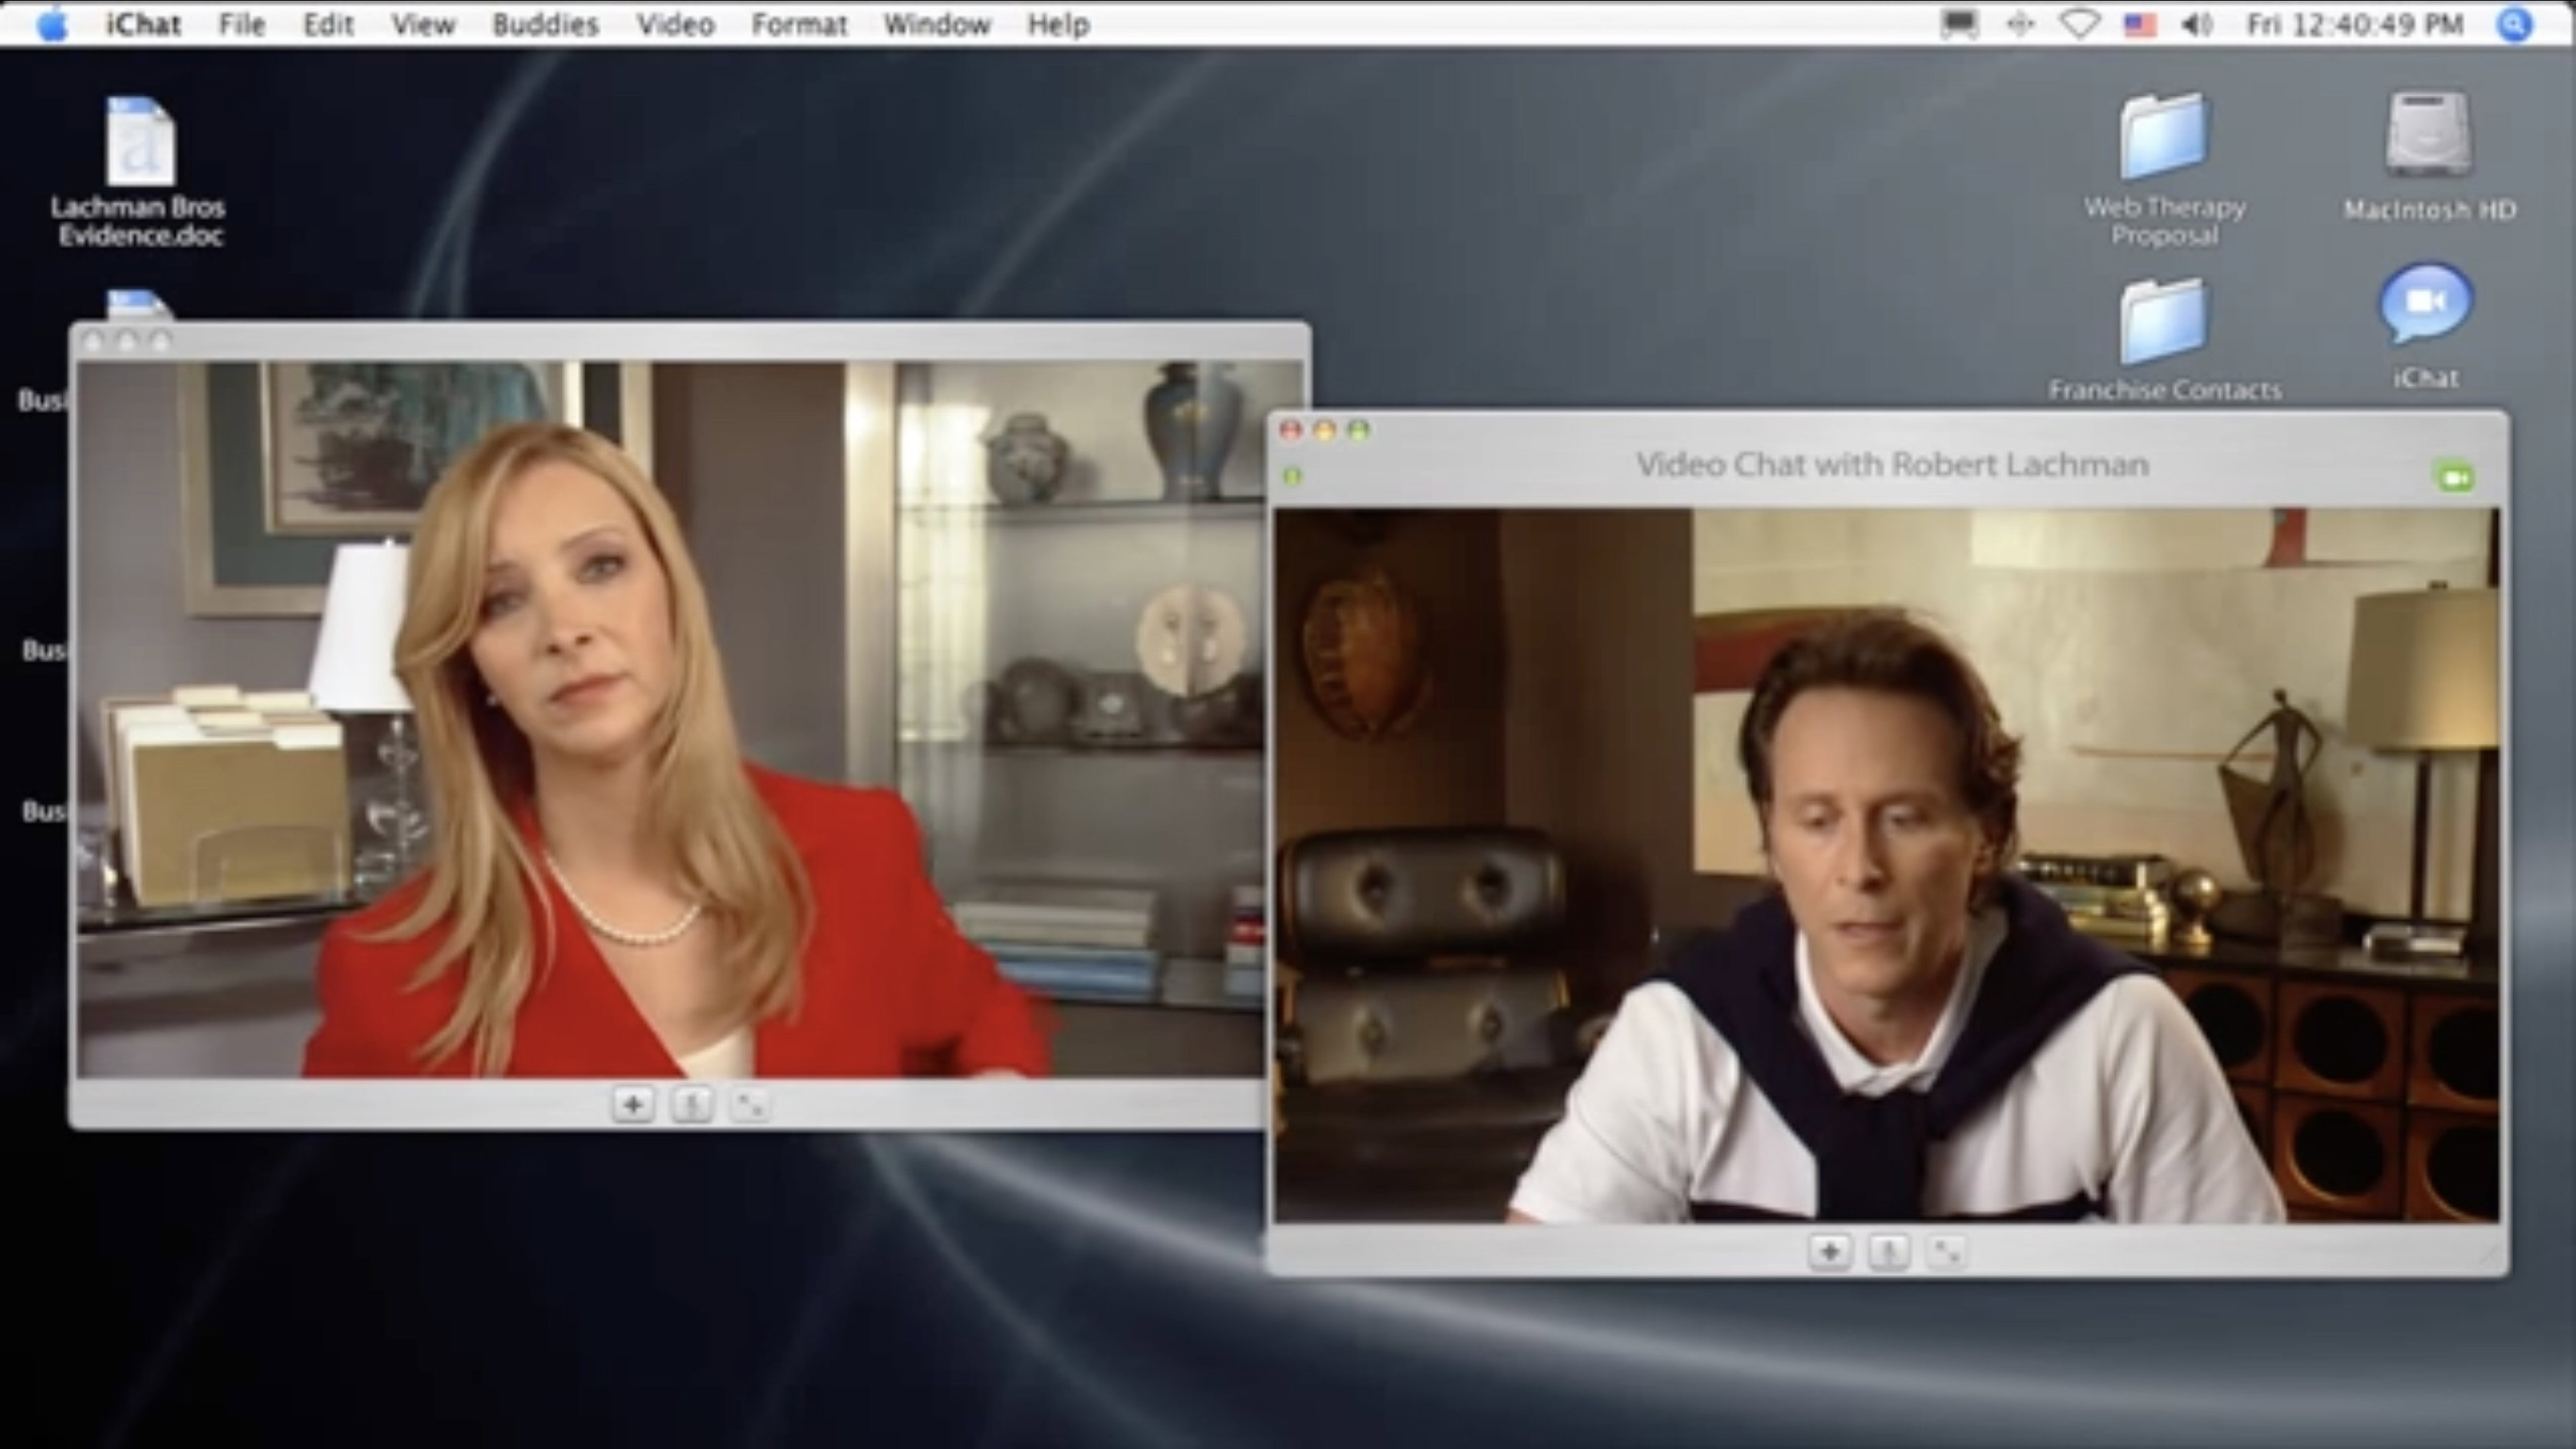Zoom the Robert Lachman video chat window
The height and width of the screenshot is (1449, 2576).
coord(1358,430)
